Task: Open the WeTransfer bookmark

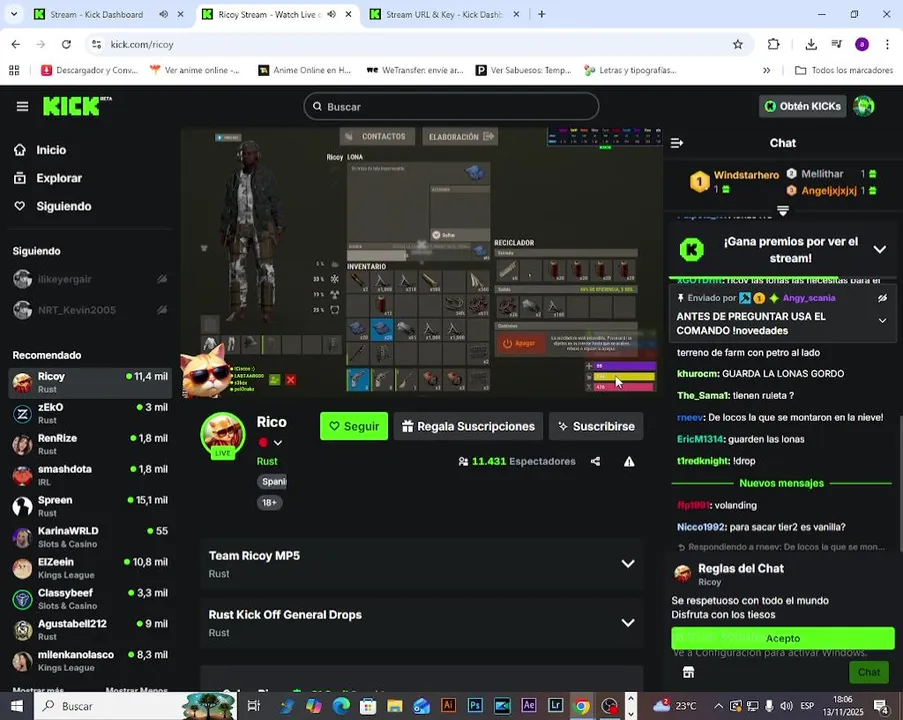Action: [x=416, y=70]
